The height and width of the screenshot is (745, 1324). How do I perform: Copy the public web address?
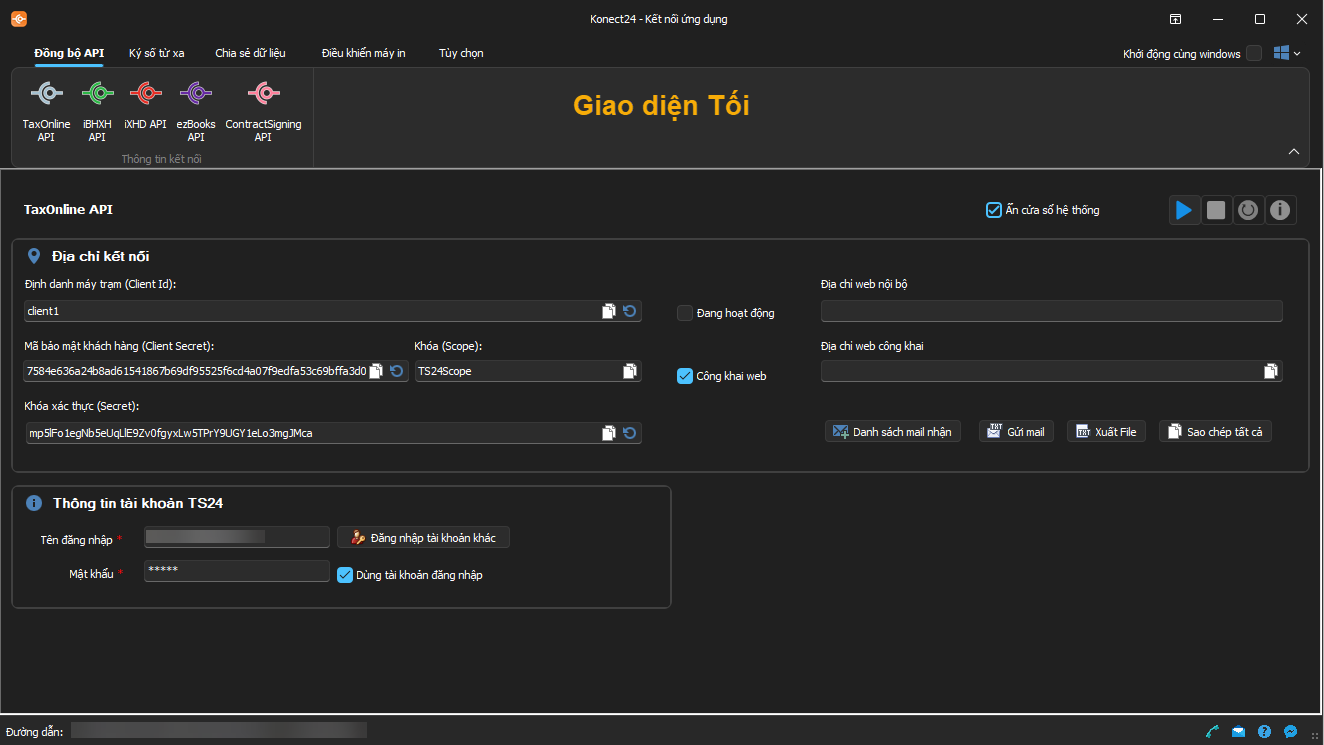tap(1271, 371)
